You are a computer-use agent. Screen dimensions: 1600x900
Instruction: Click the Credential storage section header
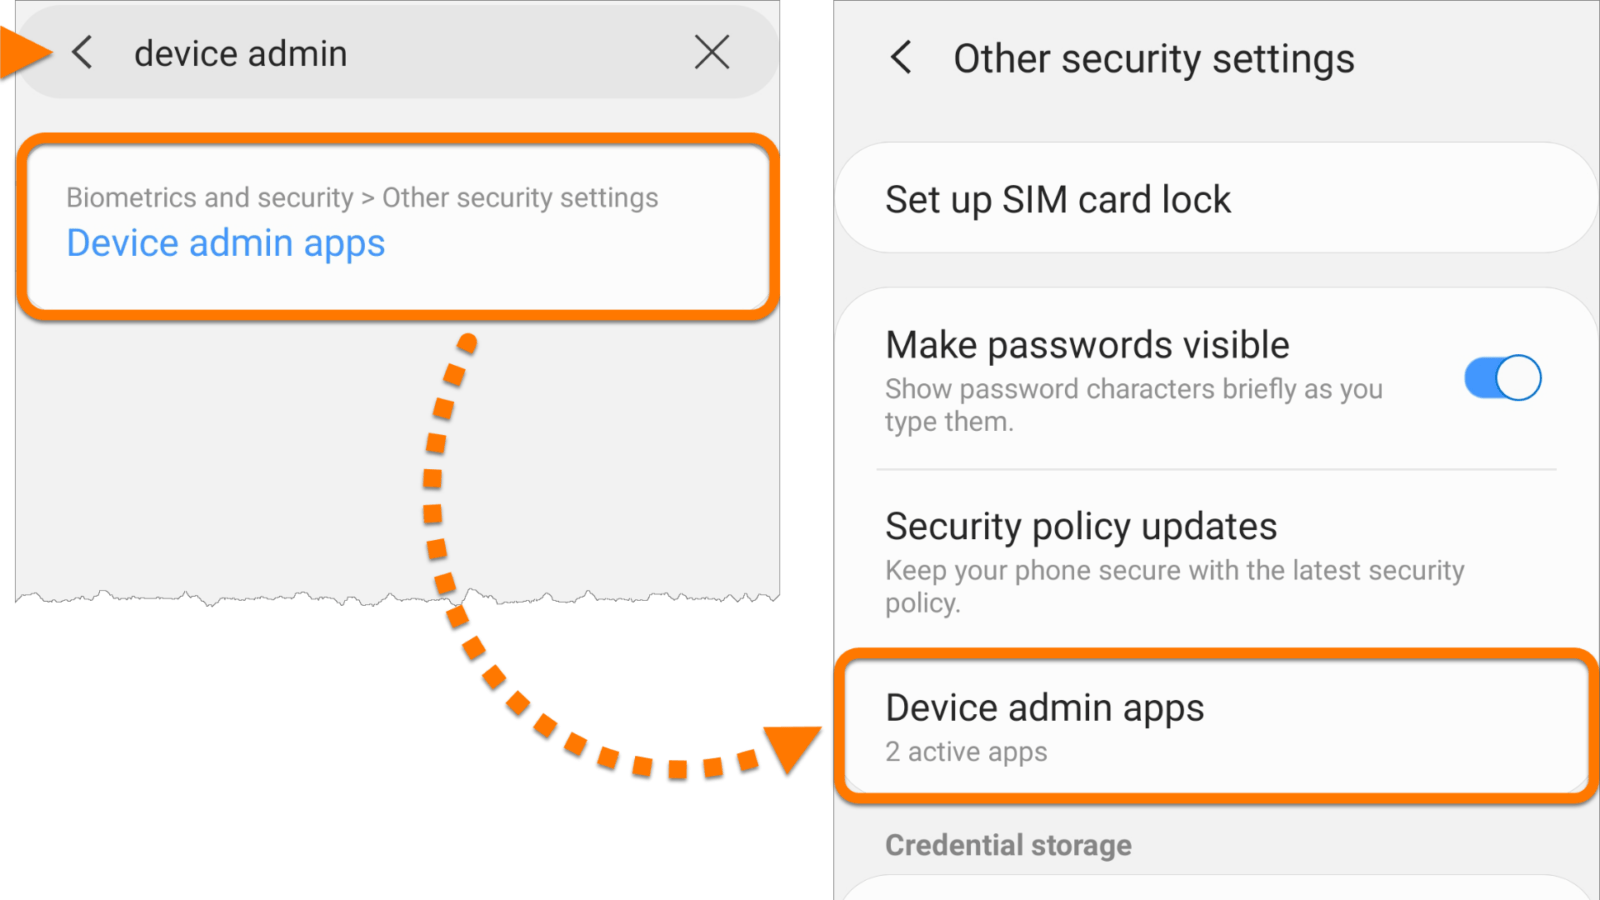click(1008, 845)
